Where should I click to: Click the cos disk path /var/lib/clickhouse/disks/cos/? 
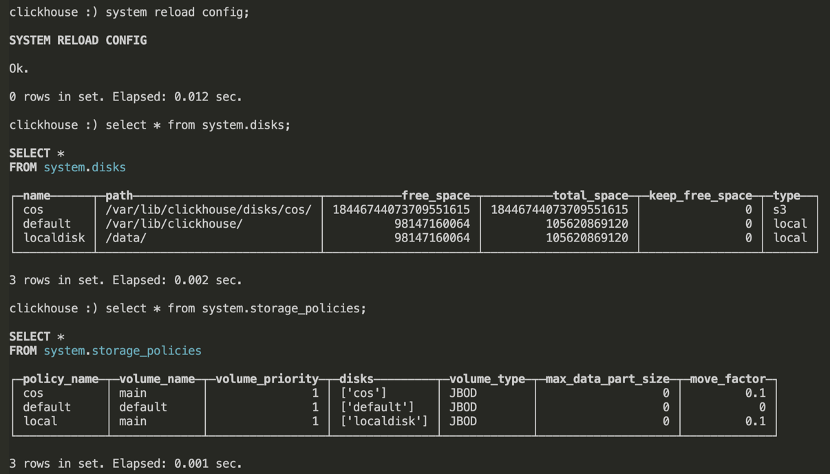coord(209,210)
